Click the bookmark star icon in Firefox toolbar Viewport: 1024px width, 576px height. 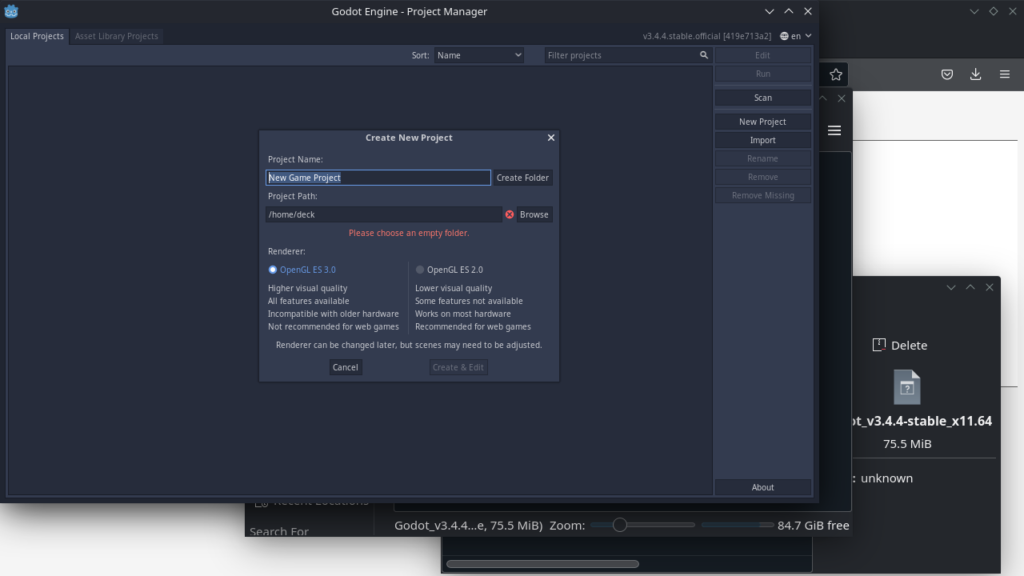835,73
